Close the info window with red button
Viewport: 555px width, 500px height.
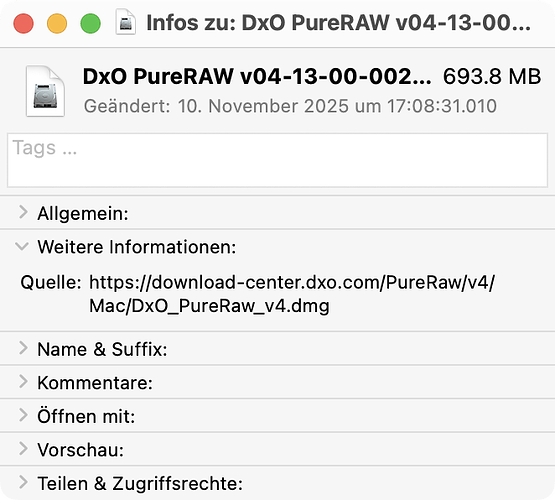[23, 23]
